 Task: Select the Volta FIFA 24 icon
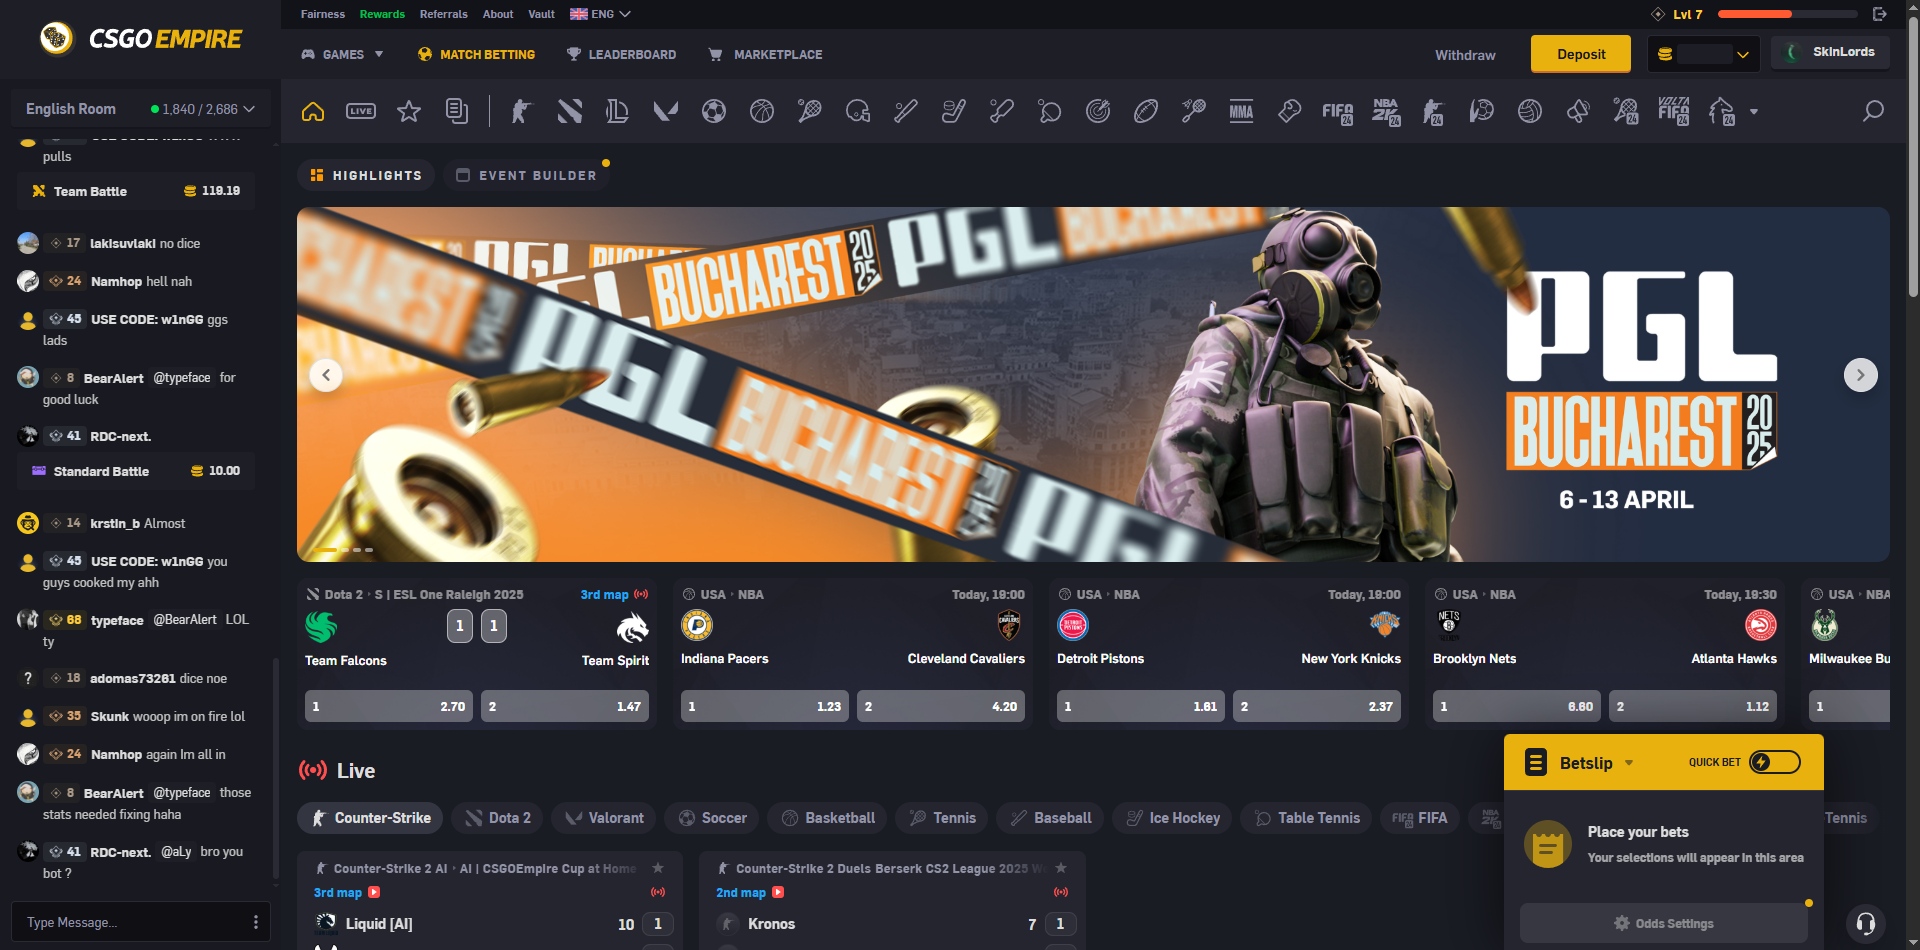coord(1673,111)
